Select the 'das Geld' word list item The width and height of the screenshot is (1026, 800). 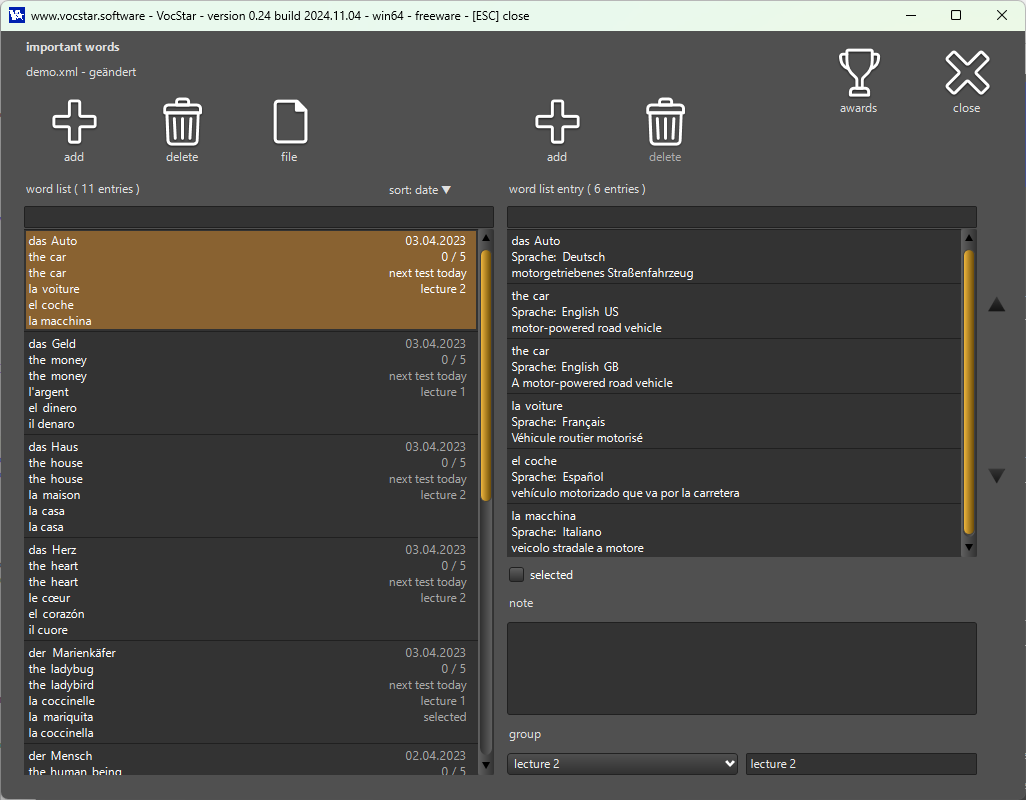[x=251, y=383]
